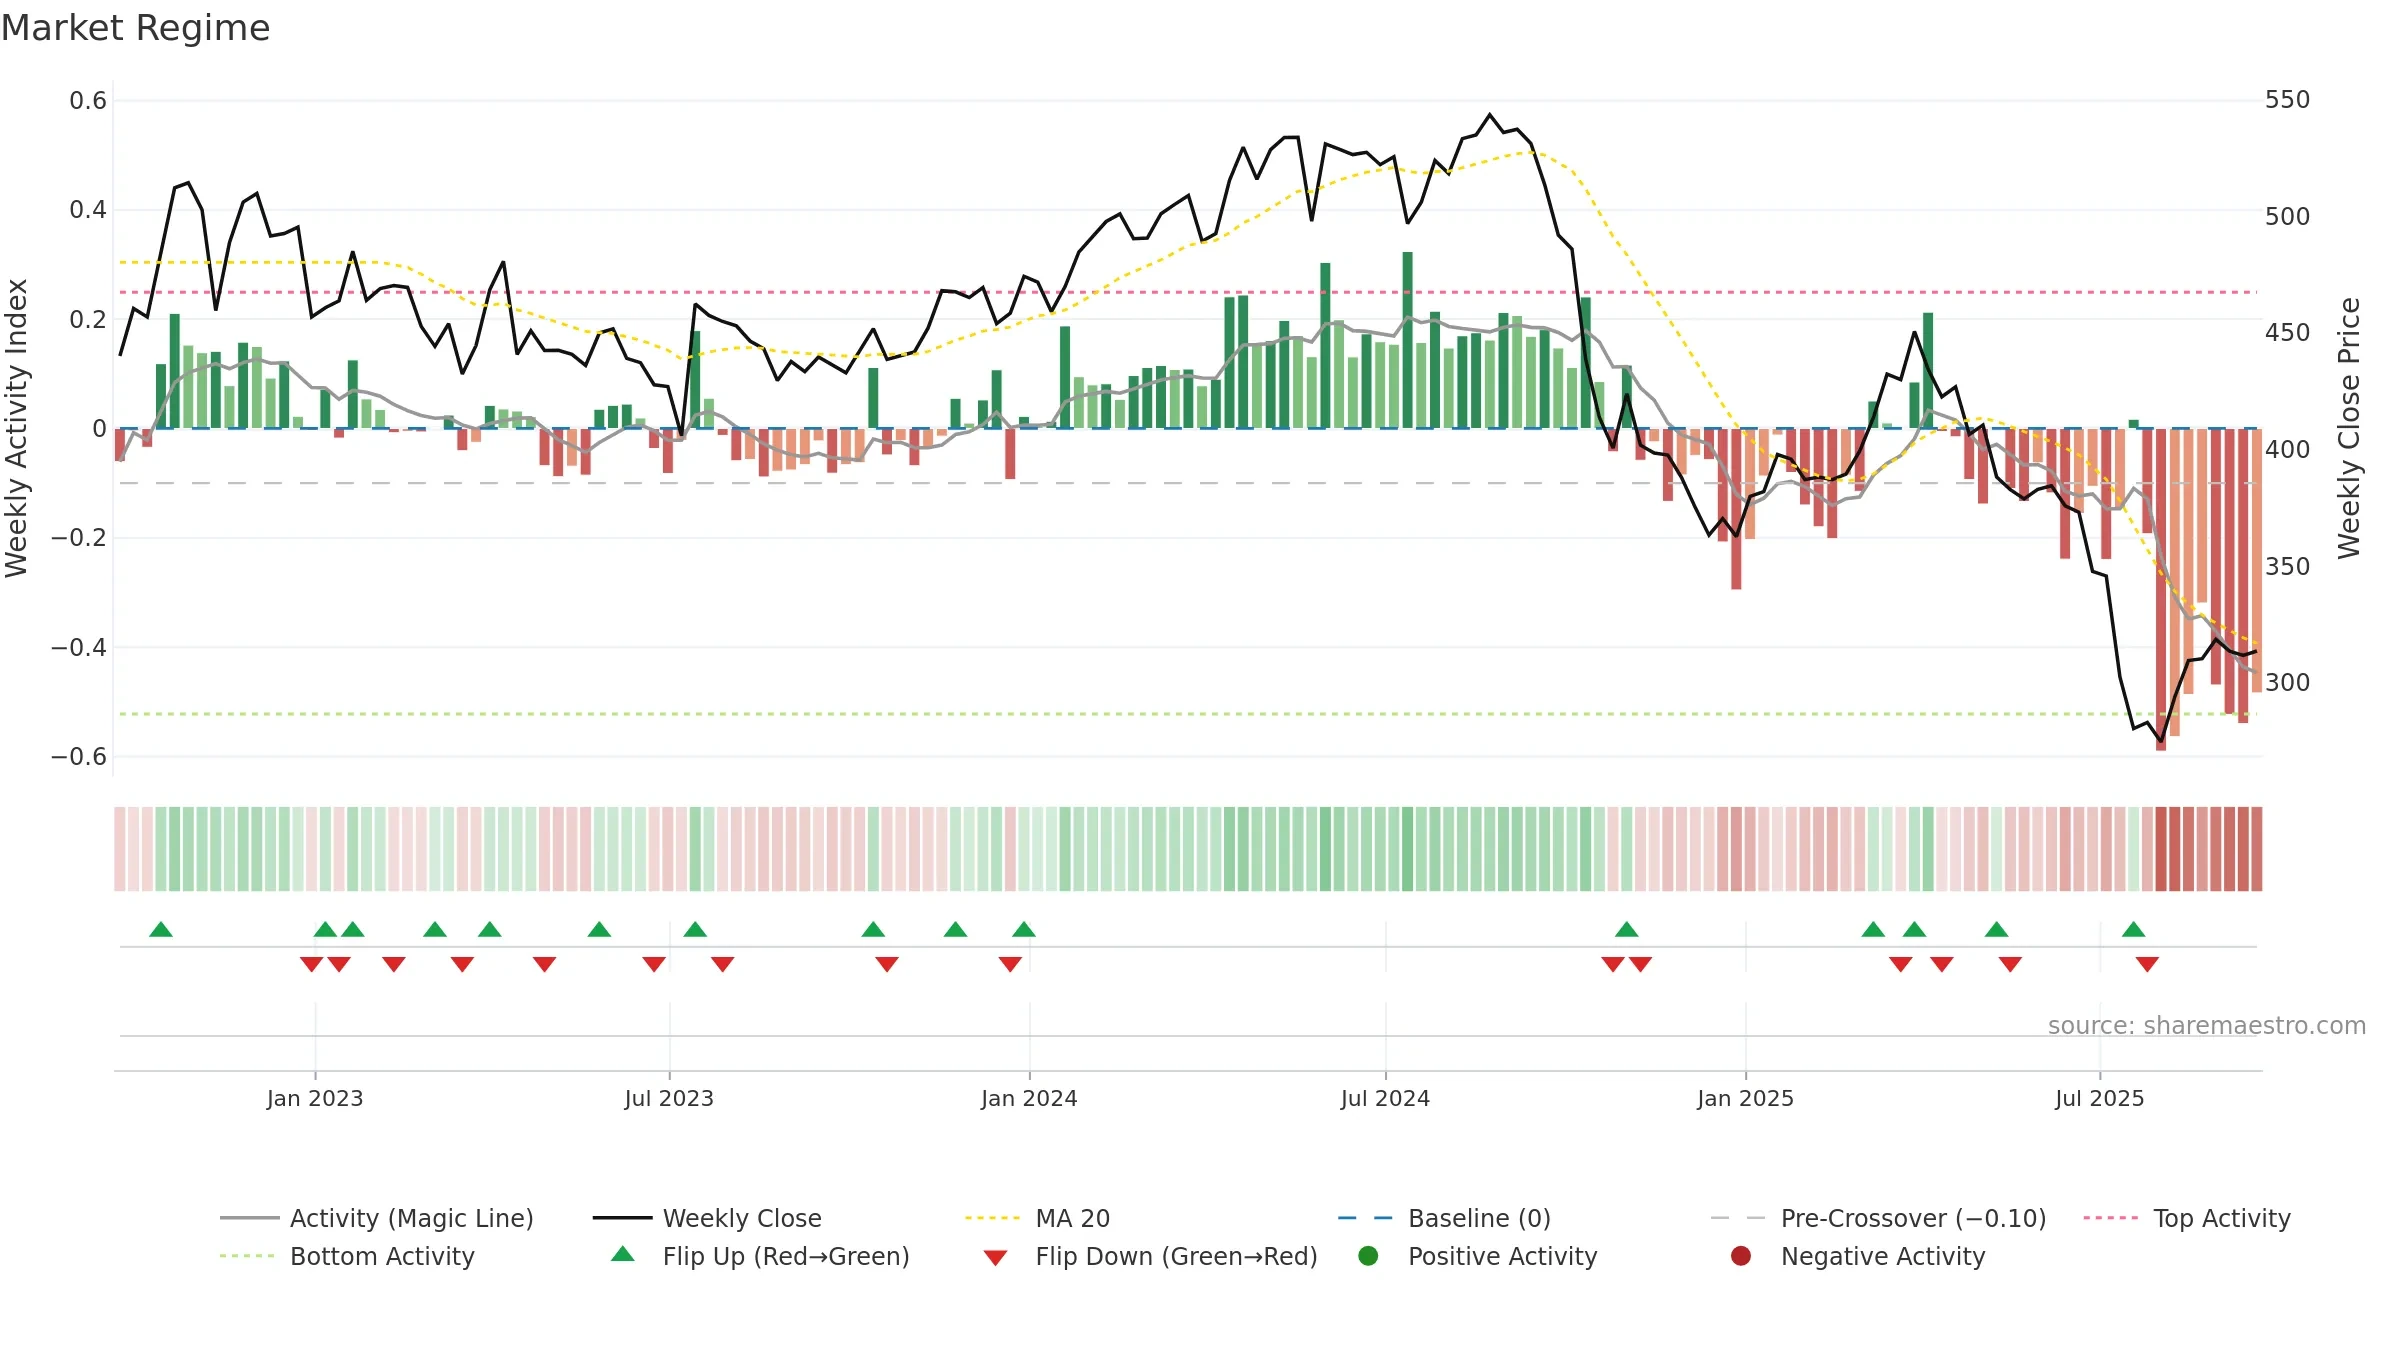This screenshot has width=2400, height=1350.
Task: Click the Jan 2023 axis label
Action: tap(315, 1098)
